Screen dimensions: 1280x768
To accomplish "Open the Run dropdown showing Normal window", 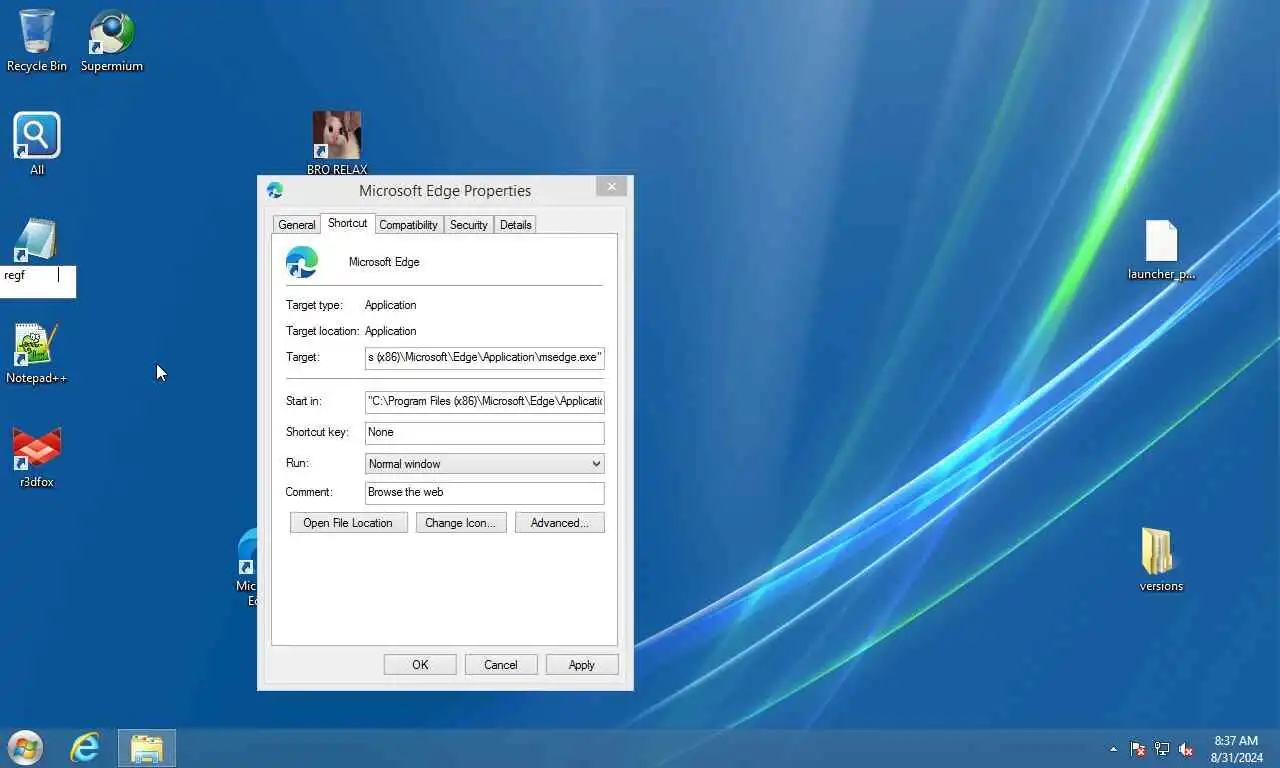I will coord(484,464).
